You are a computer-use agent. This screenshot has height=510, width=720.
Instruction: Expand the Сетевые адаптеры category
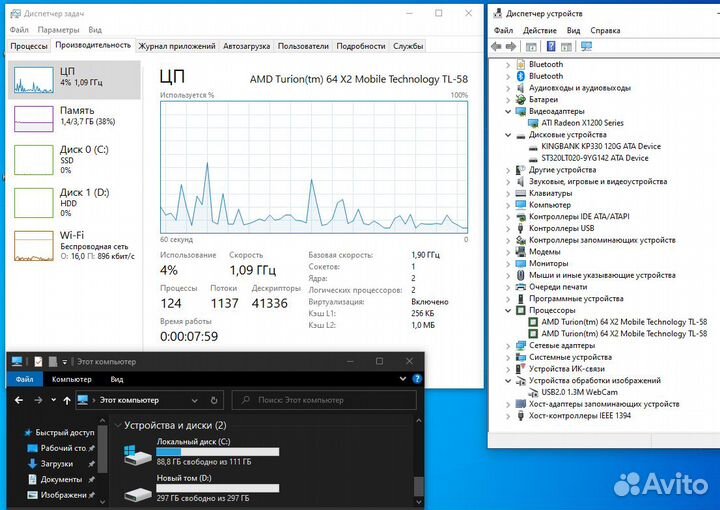point(508,345)
